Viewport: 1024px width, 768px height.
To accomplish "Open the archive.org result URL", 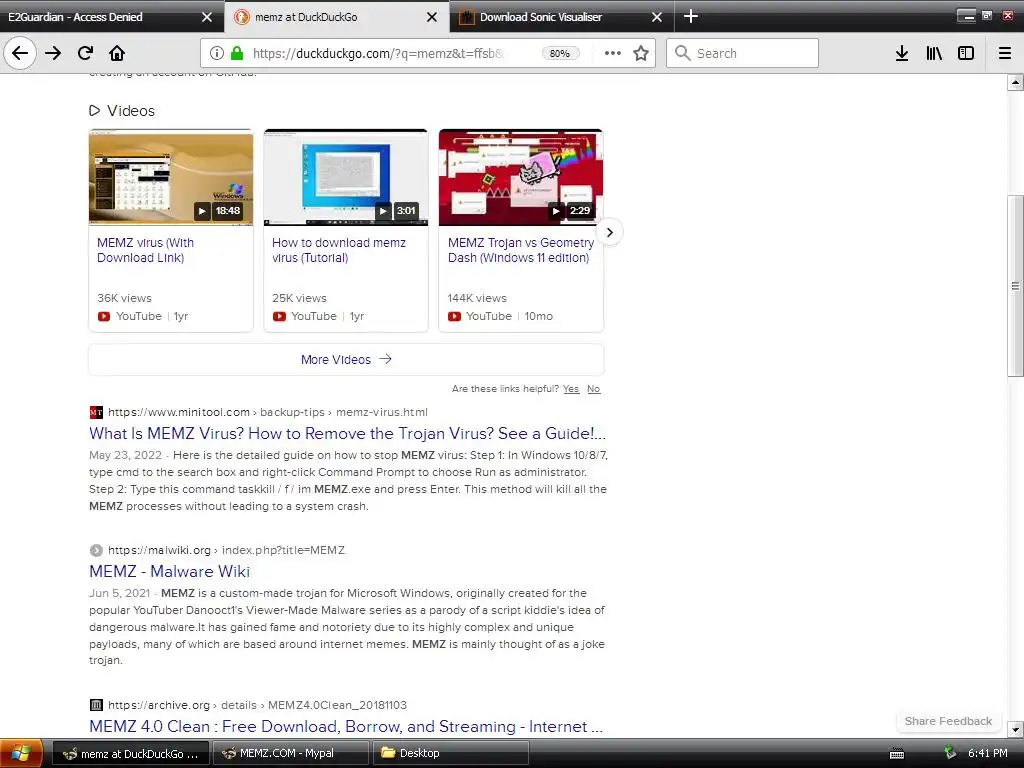I will (x=257, y=705).
